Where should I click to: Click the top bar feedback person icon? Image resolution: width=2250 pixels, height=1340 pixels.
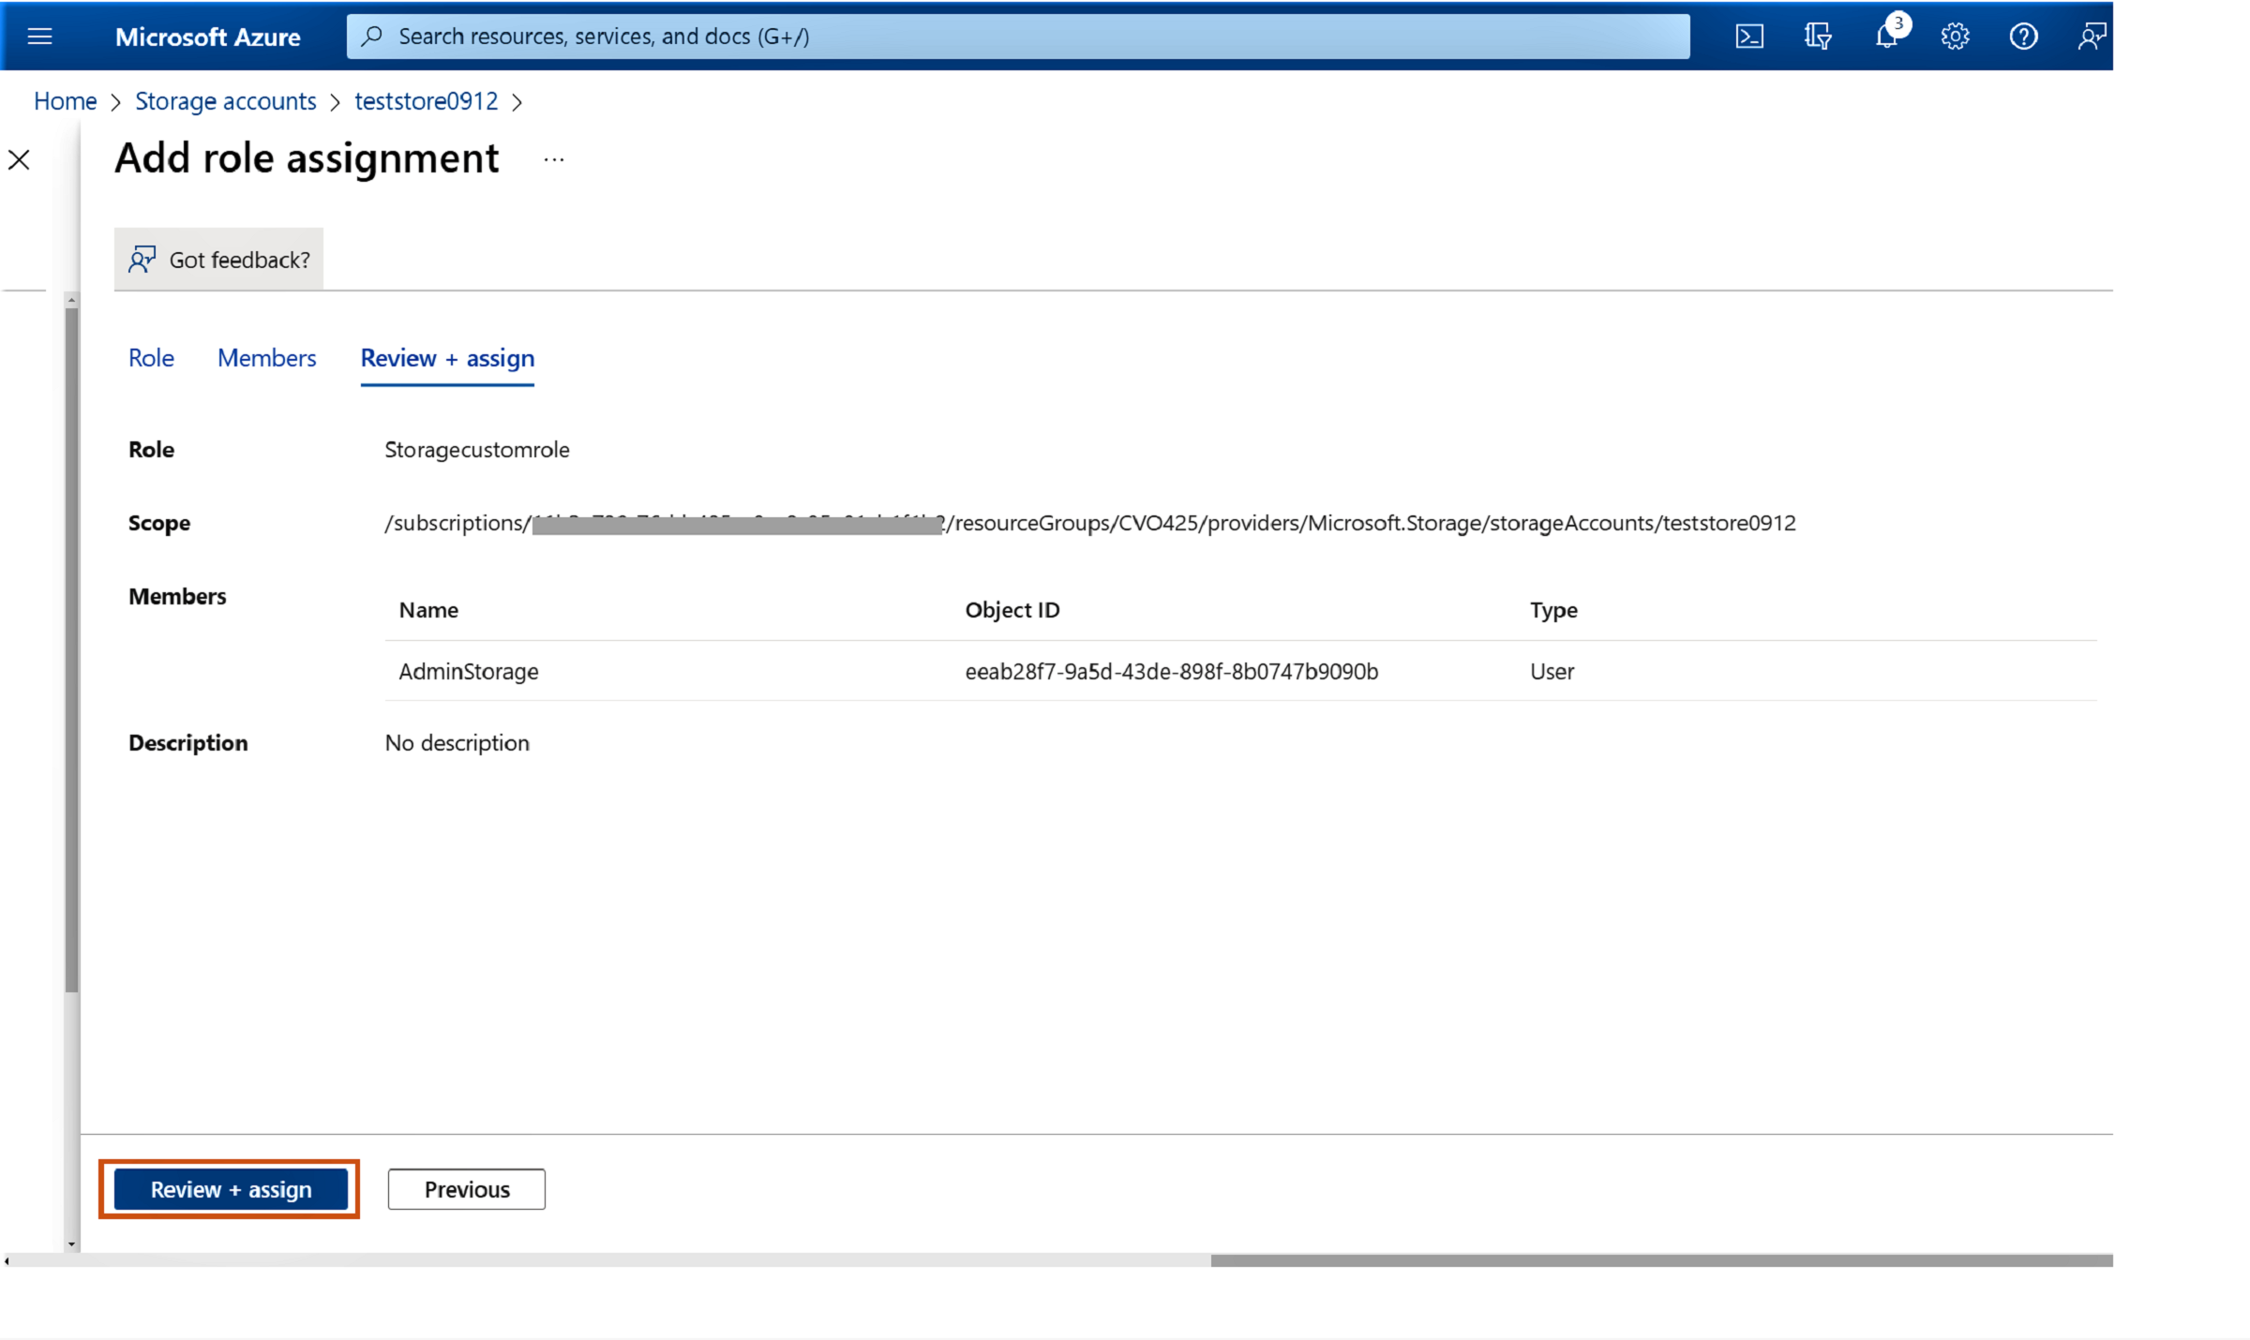pyautogui.click(x=2091, y=37)
